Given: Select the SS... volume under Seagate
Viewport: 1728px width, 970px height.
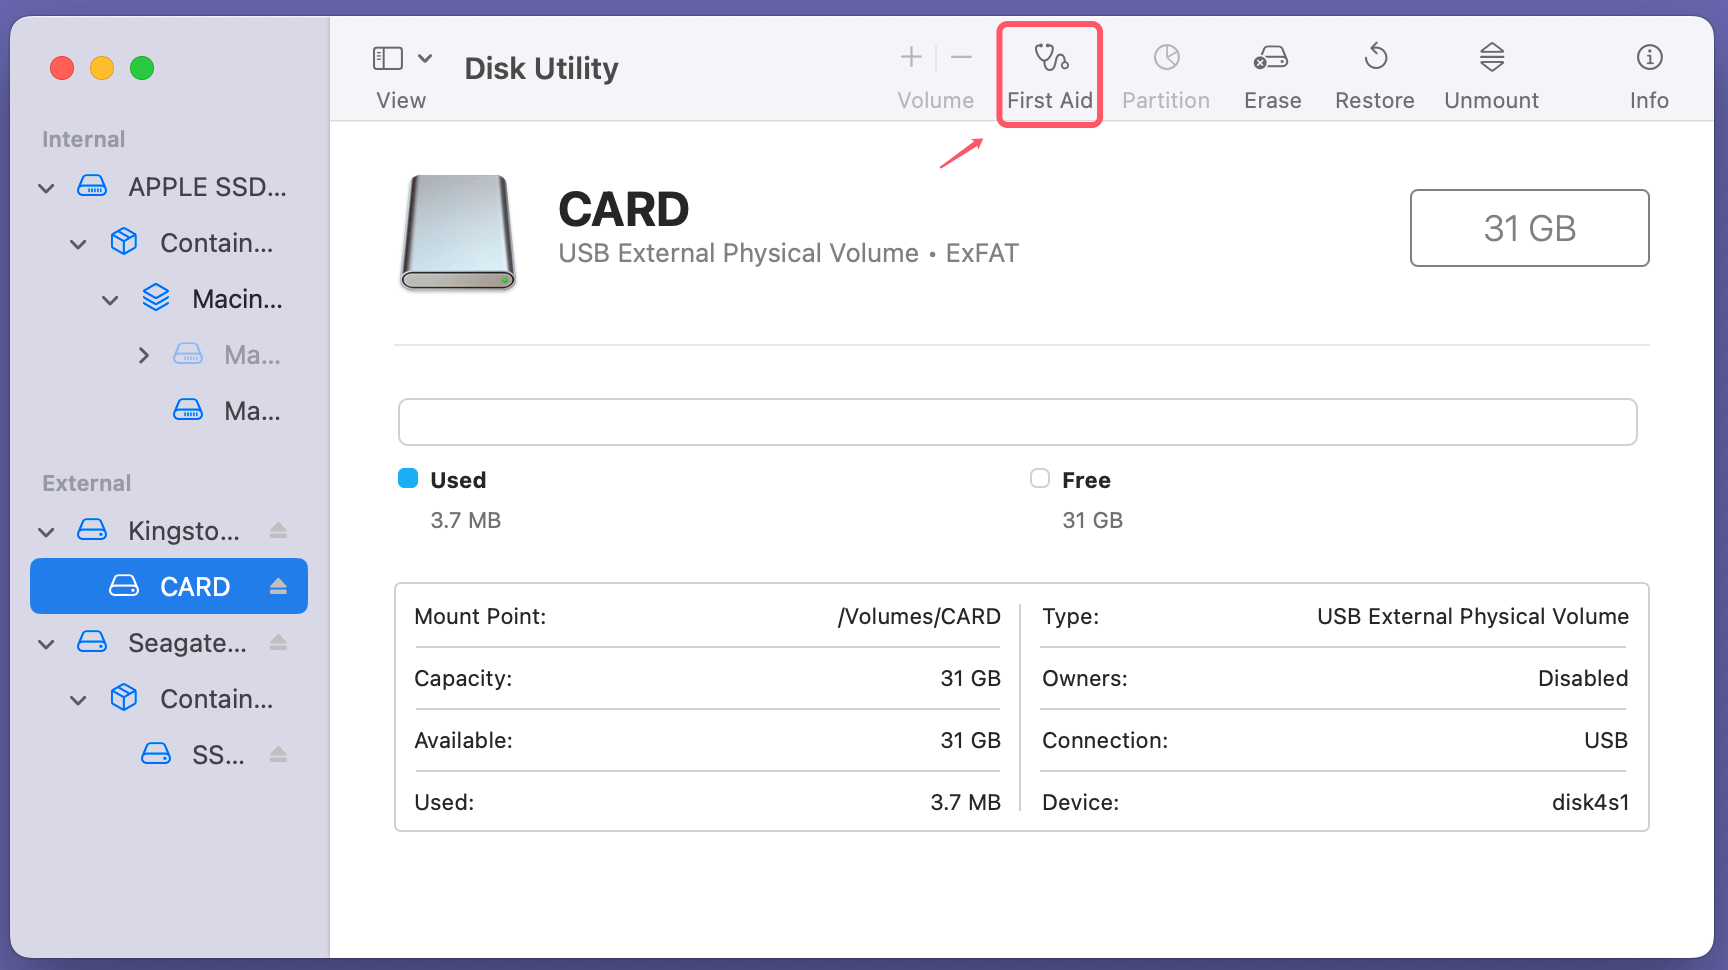Looking at the screenshot, I should pos(218,755).
